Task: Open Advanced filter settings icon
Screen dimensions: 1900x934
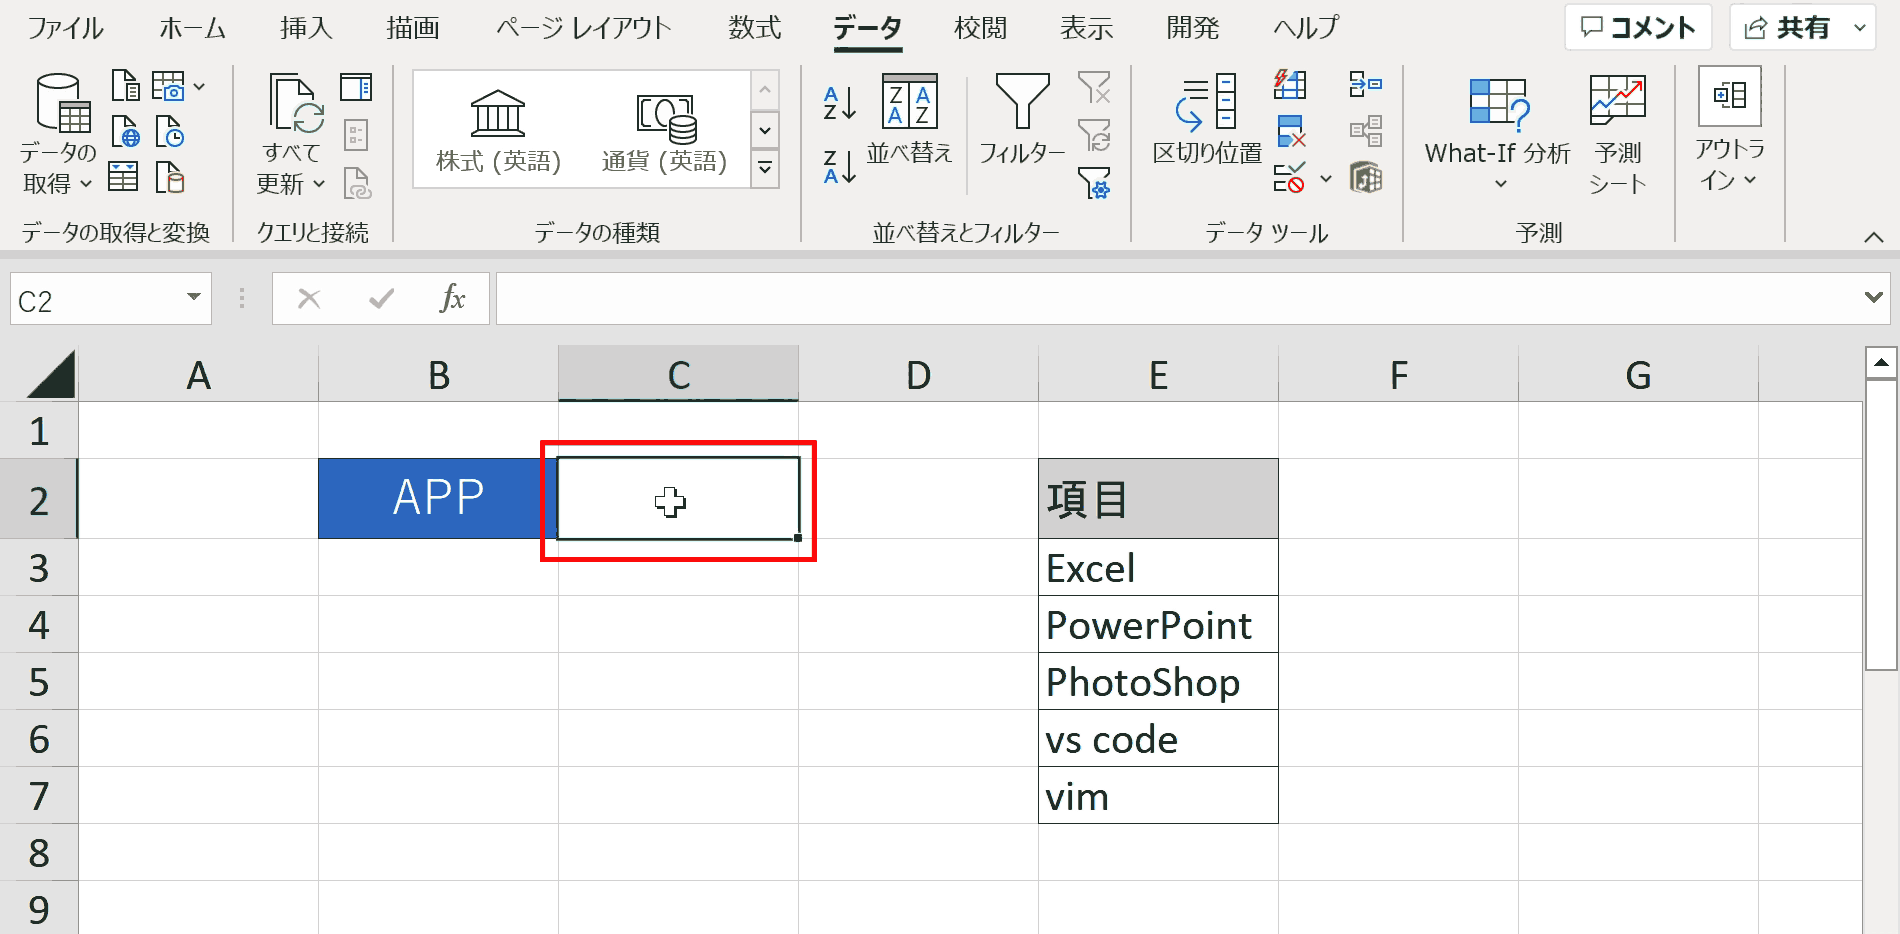Action: pos(1094,182)
